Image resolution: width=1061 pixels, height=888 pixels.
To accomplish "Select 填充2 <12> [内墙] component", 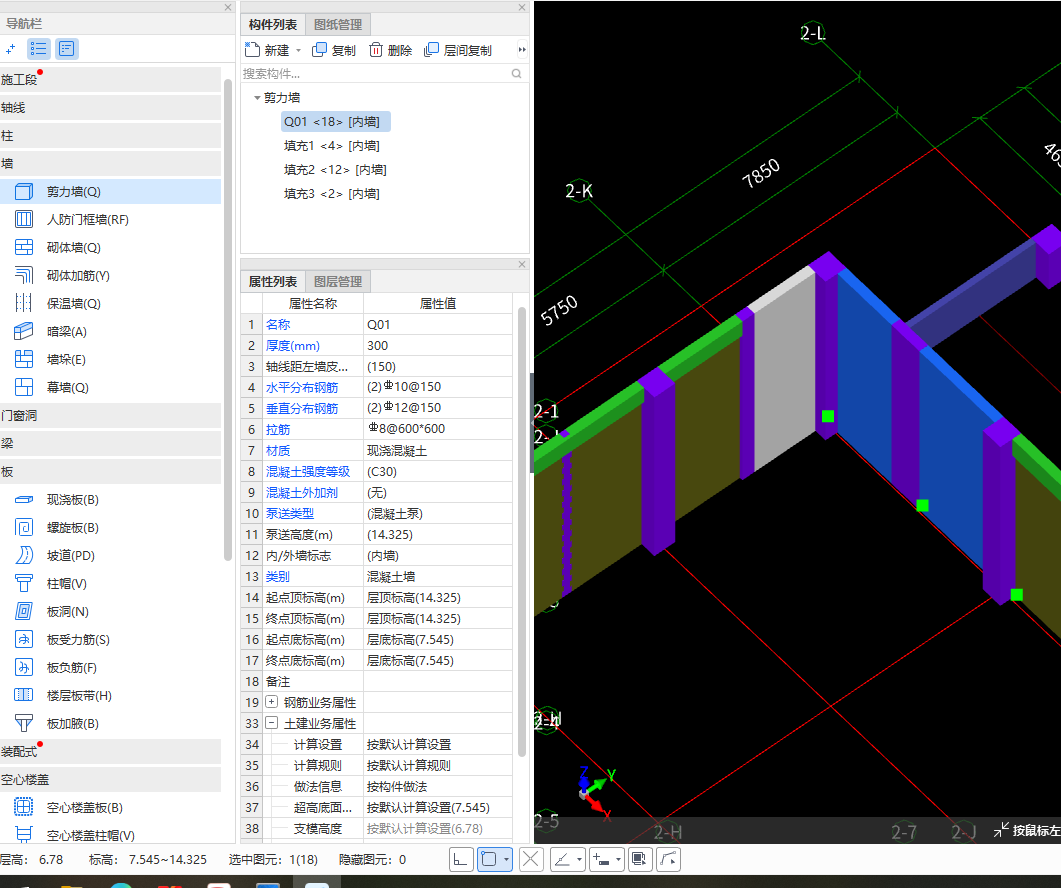I will coord(335,169).
